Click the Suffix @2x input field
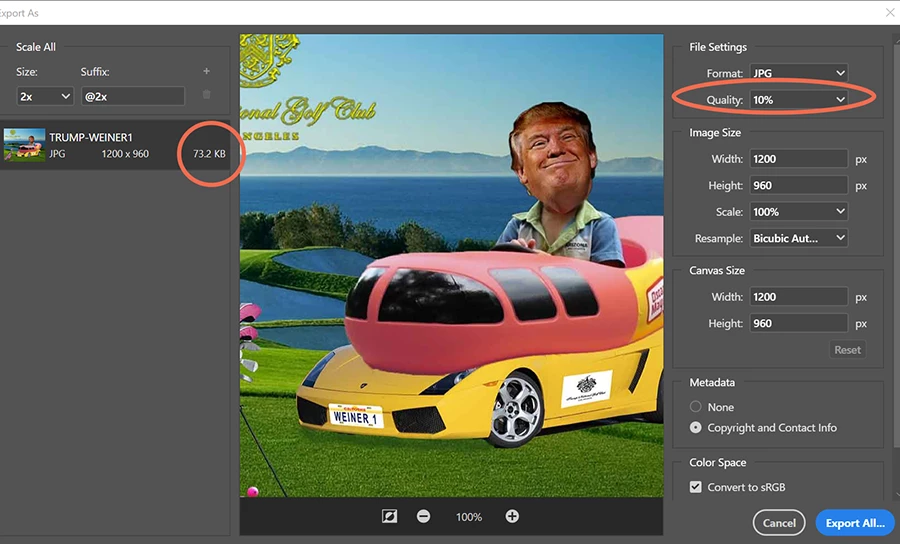The width and height of the screenshot is (900, 544). point(133,96)
